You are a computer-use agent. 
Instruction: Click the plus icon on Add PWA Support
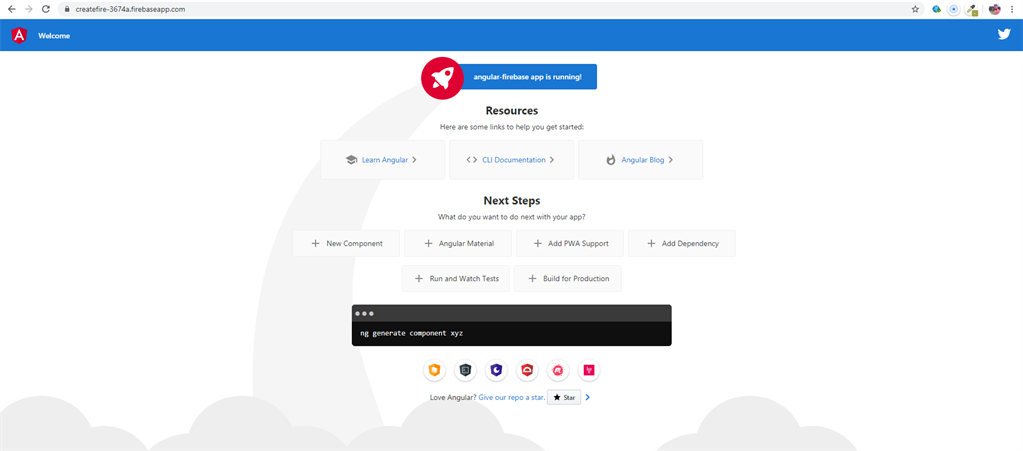click(538, 243)
